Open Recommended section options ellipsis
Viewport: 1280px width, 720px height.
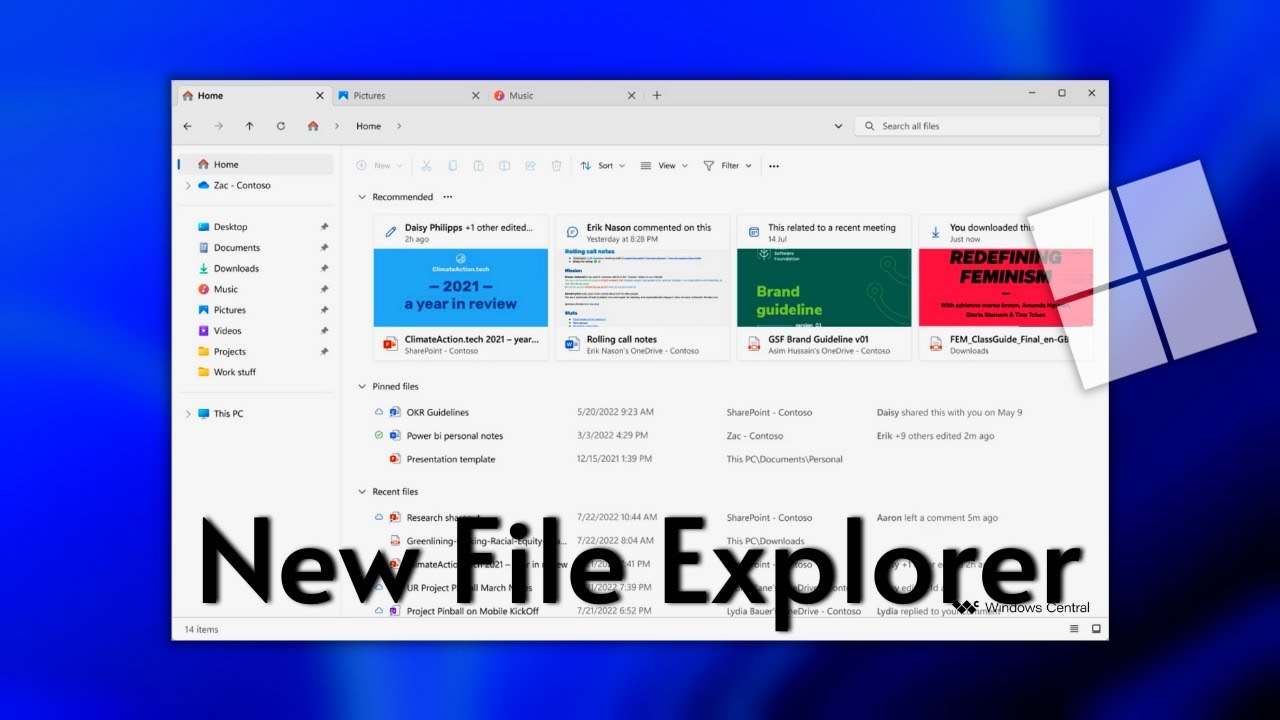(x=448, y=197)
